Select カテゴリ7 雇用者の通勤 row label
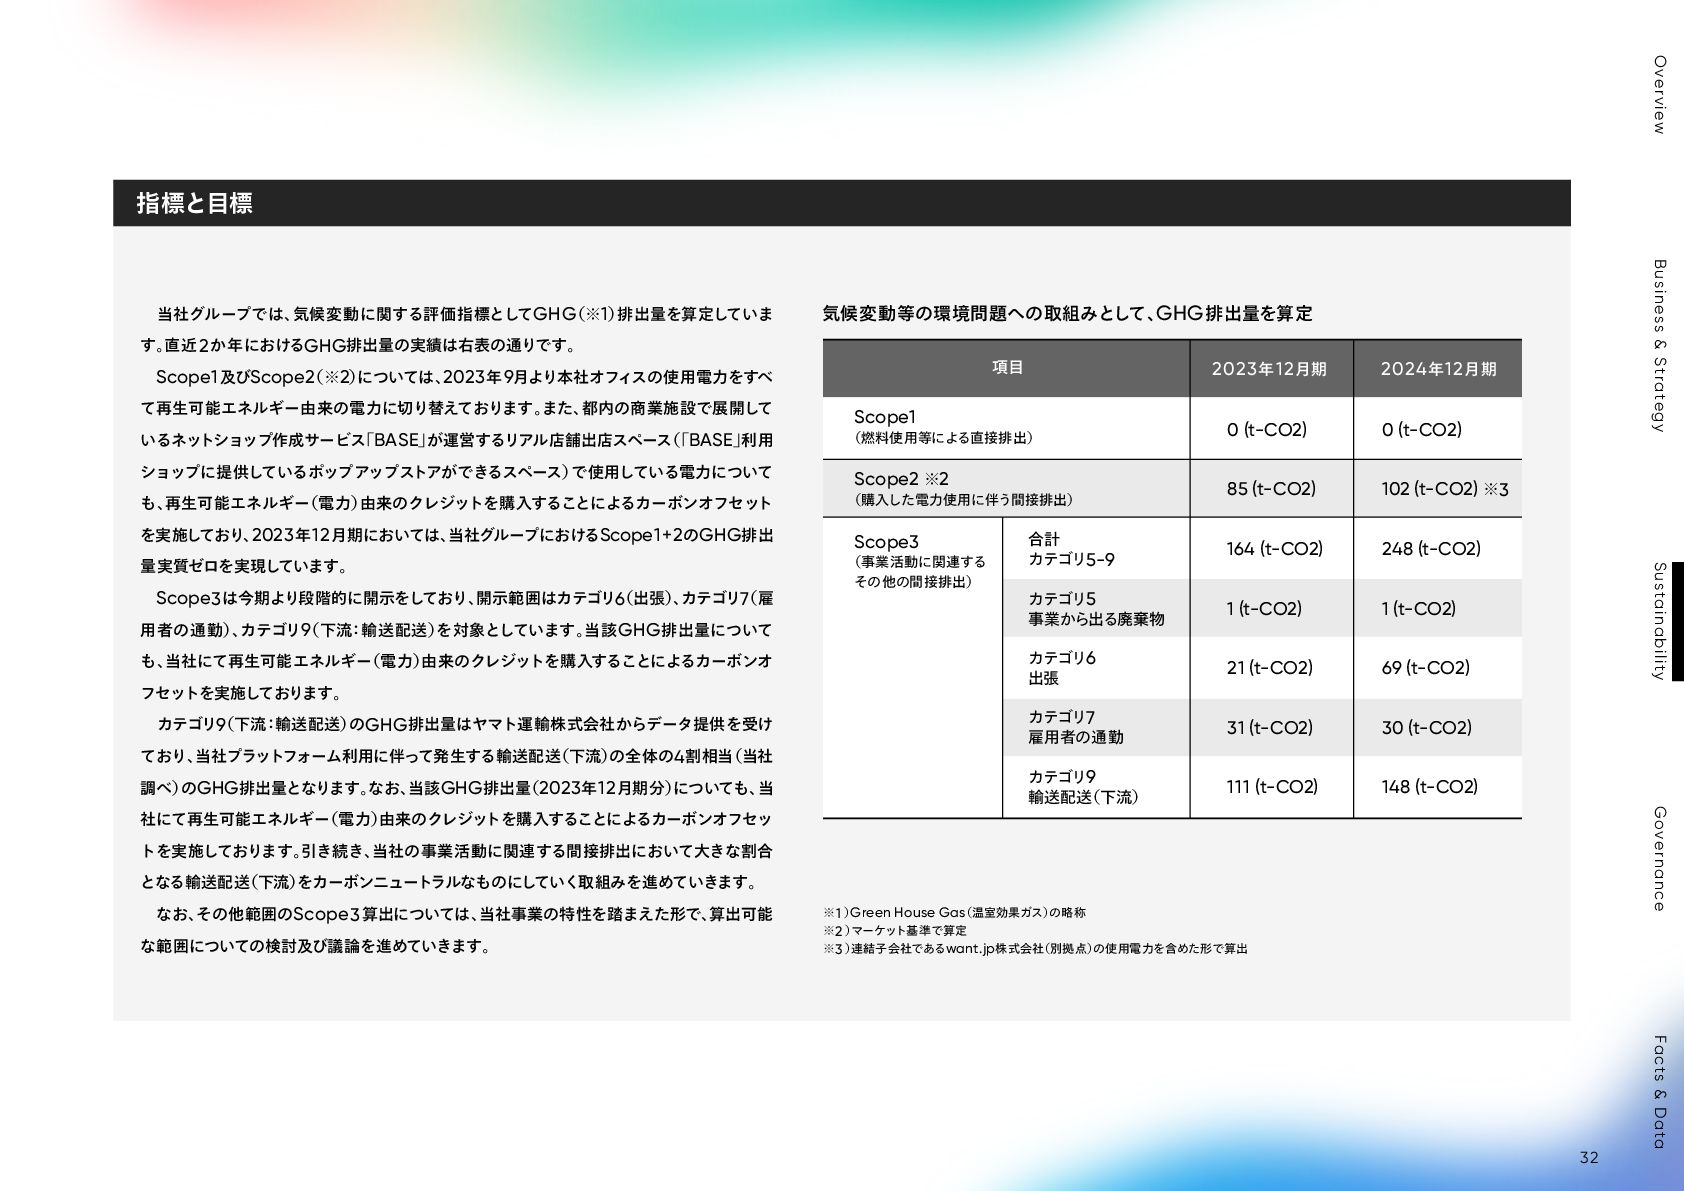 [1075, 727]
